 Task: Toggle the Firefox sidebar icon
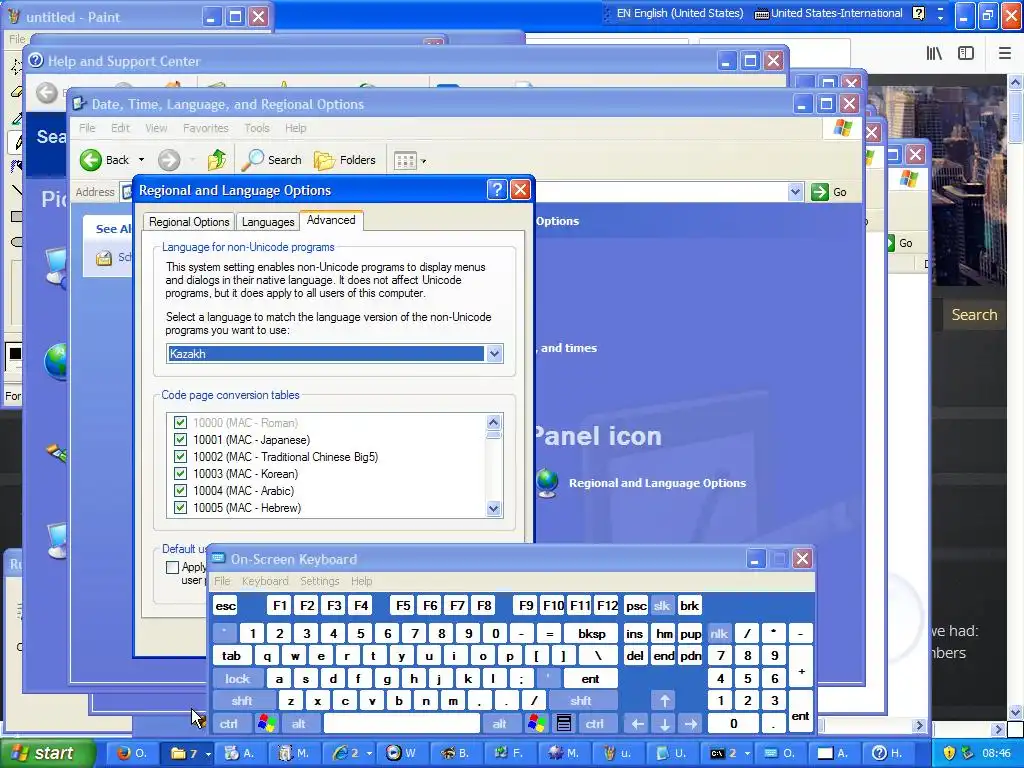(966, 54)
